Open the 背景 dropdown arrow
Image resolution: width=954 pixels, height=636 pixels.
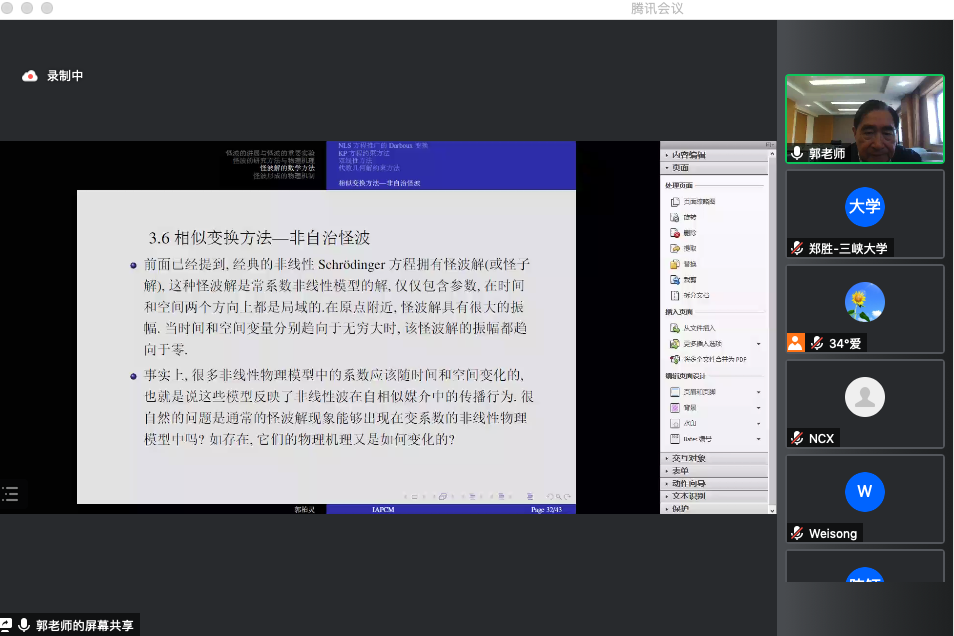coord(758,408)
